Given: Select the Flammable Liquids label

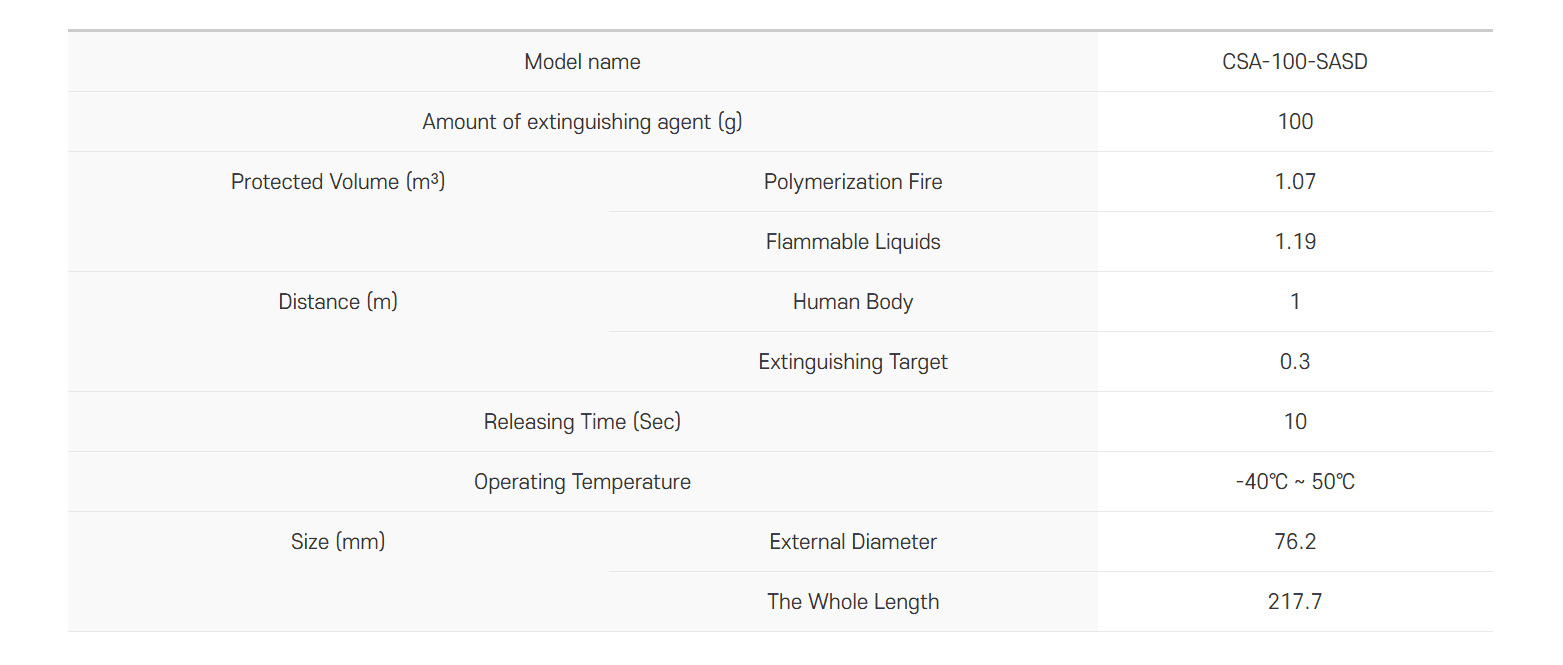Looking at the screenshot, I should [852, 242].
